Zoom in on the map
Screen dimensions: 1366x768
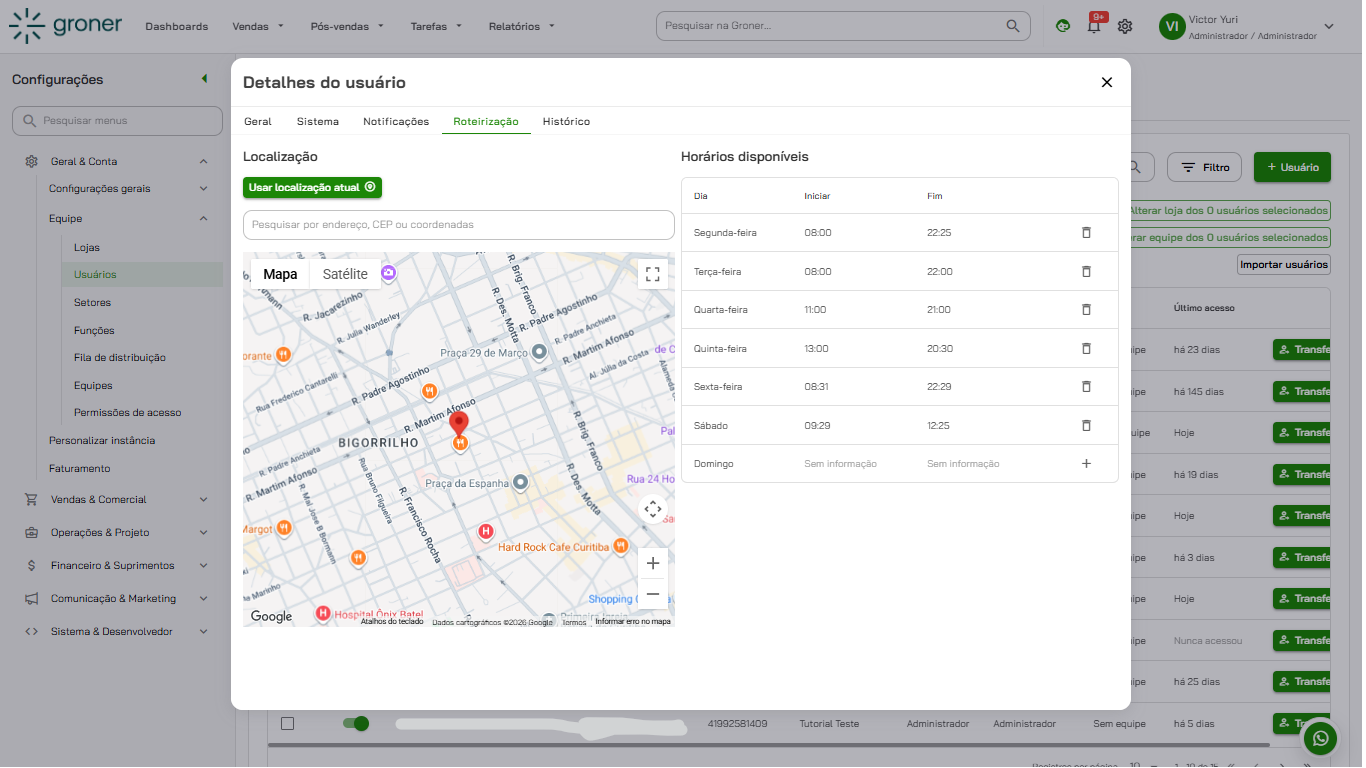coord(653,563)
